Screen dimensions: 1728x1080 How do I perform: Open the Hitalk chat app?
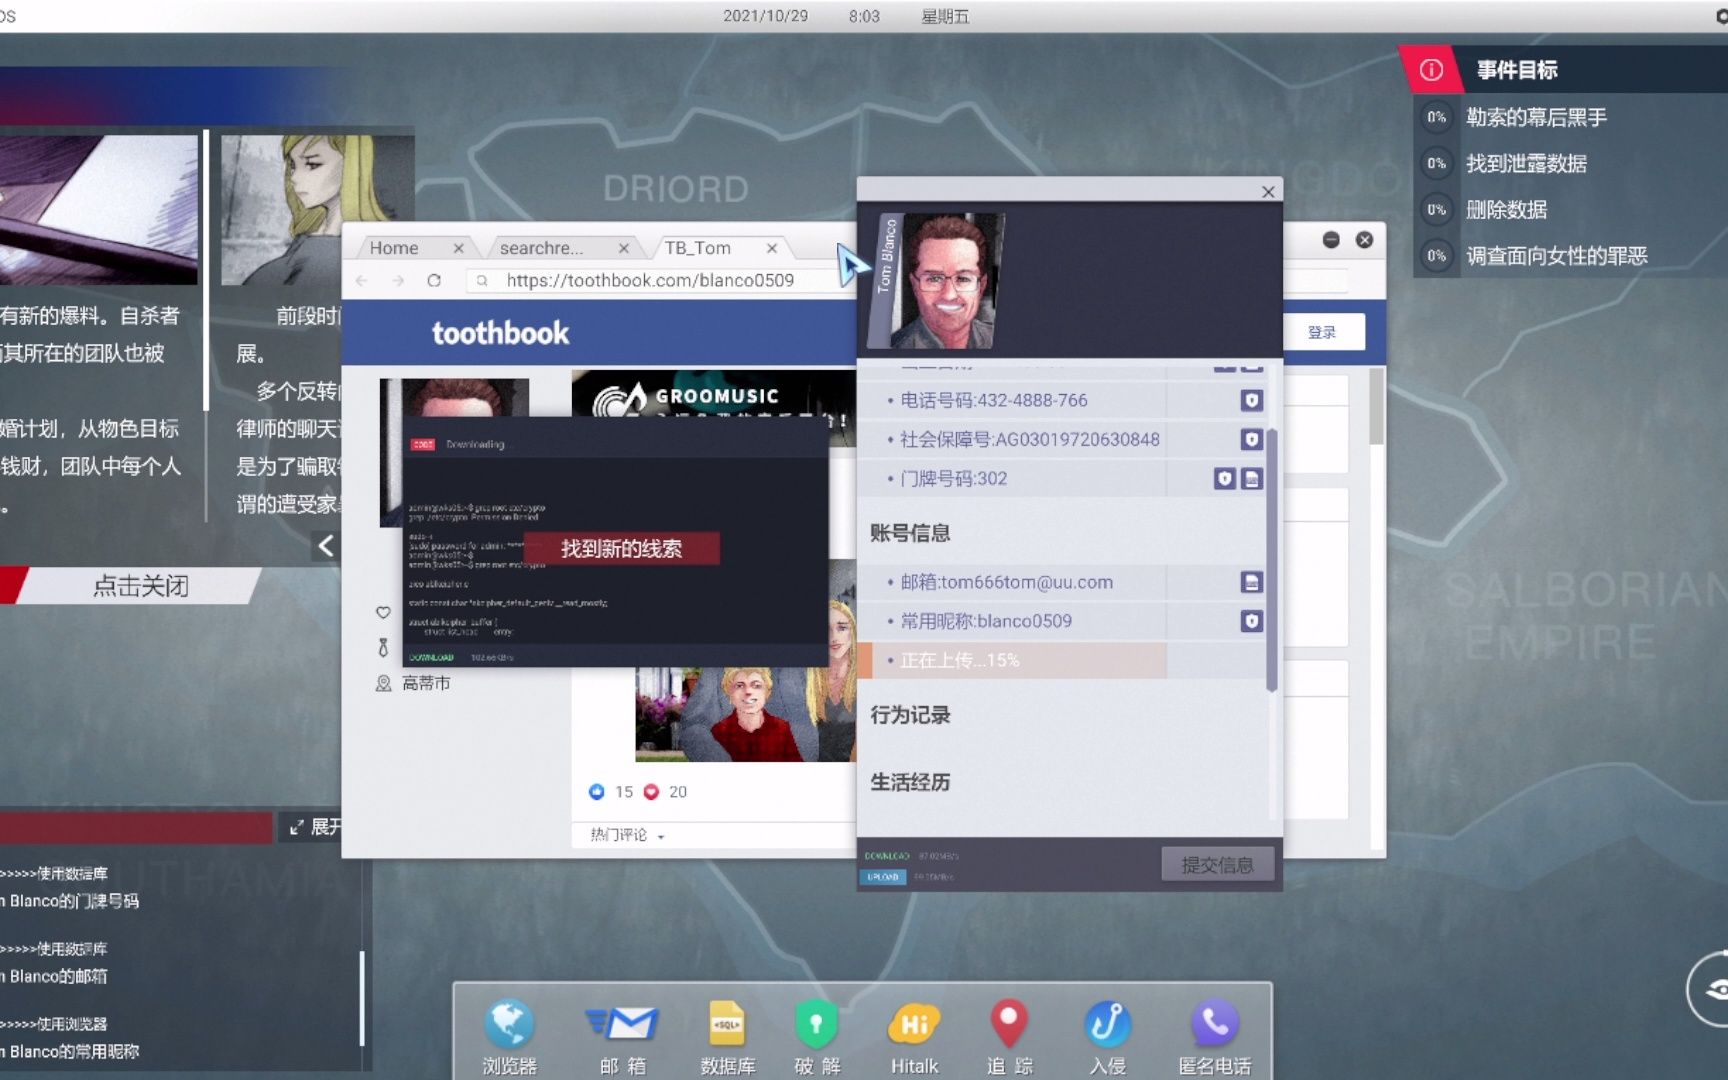point(914,1038)
